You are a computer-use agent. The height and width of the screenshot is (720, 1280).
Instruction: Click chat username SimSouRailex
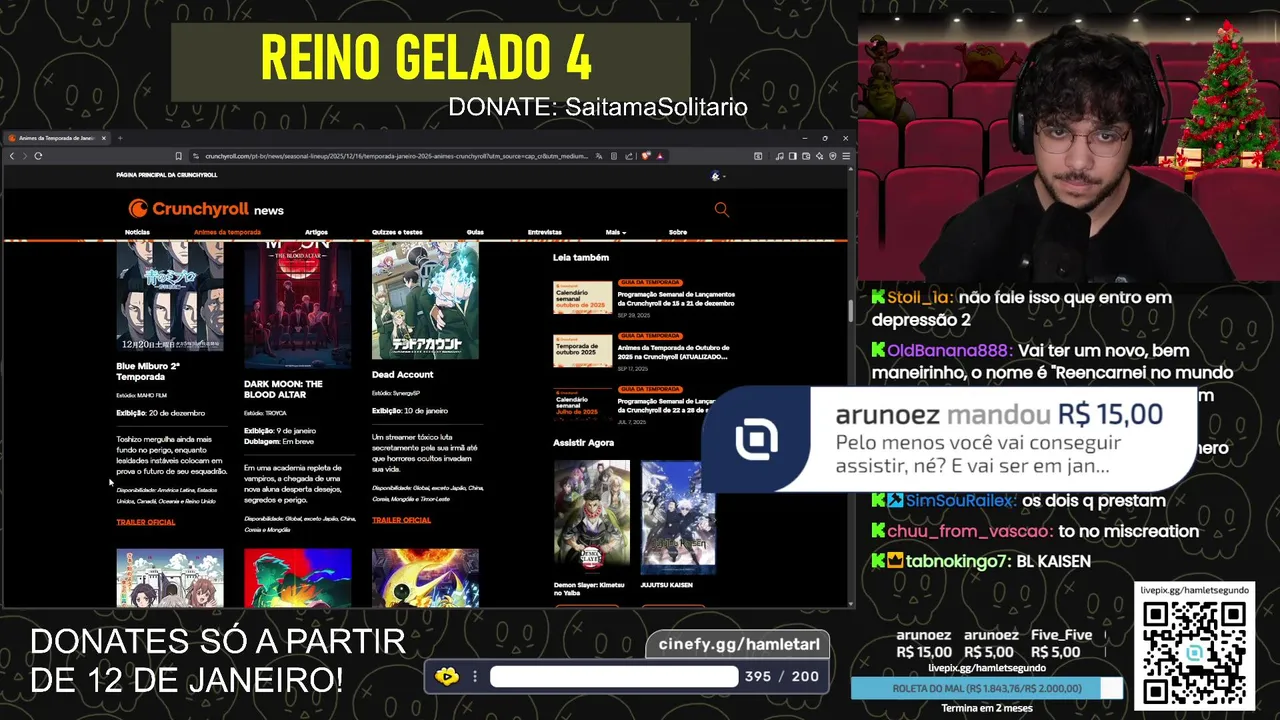click(x=960, y=501)
